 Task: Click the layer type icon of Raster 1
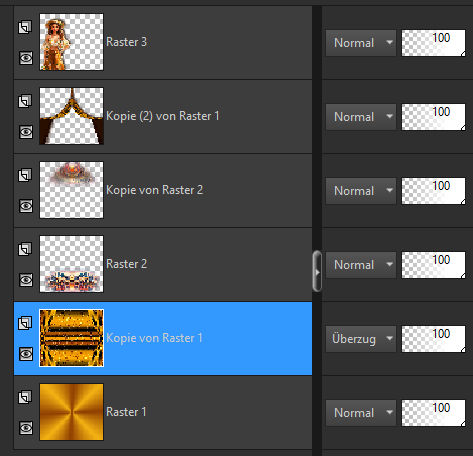(x=25, y=397)
